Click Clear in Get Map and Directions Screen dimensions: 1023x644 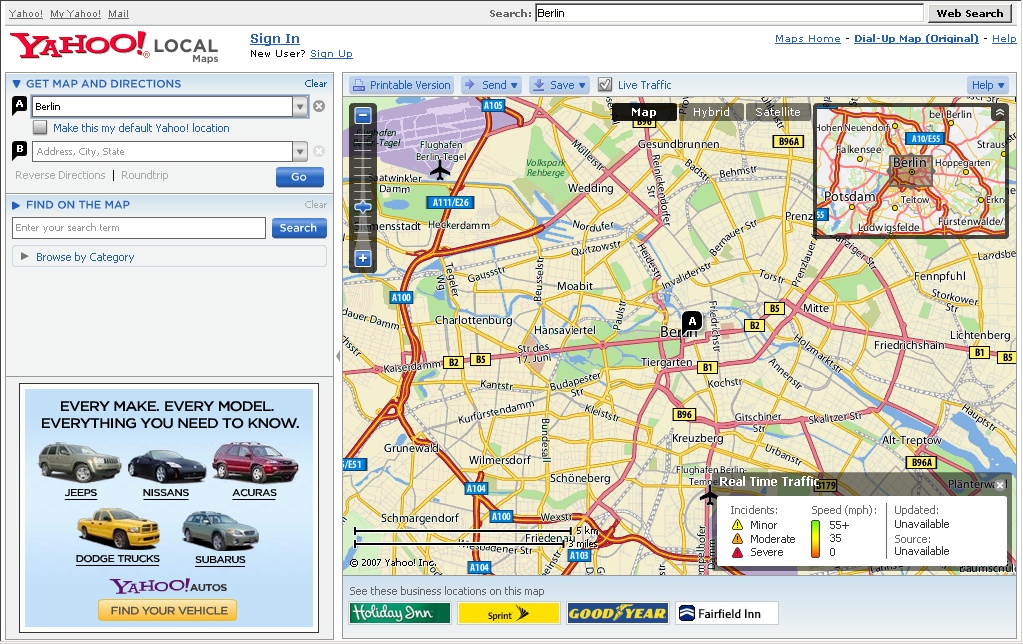(316, 84)
